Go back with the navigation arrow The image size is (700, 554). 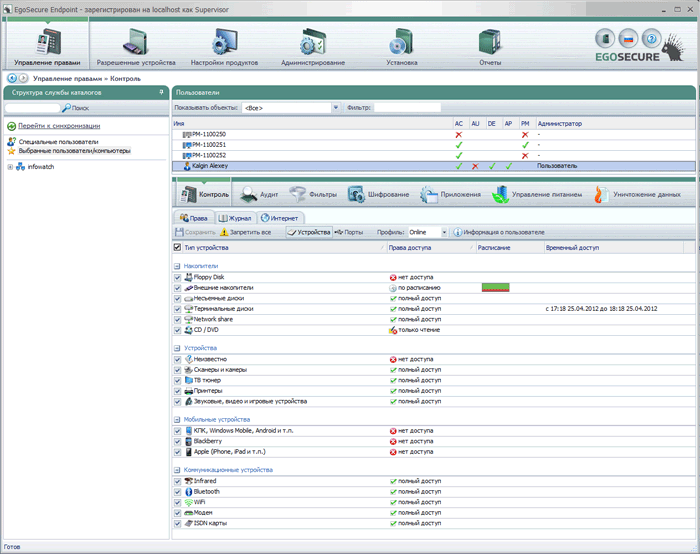(12, 78)
